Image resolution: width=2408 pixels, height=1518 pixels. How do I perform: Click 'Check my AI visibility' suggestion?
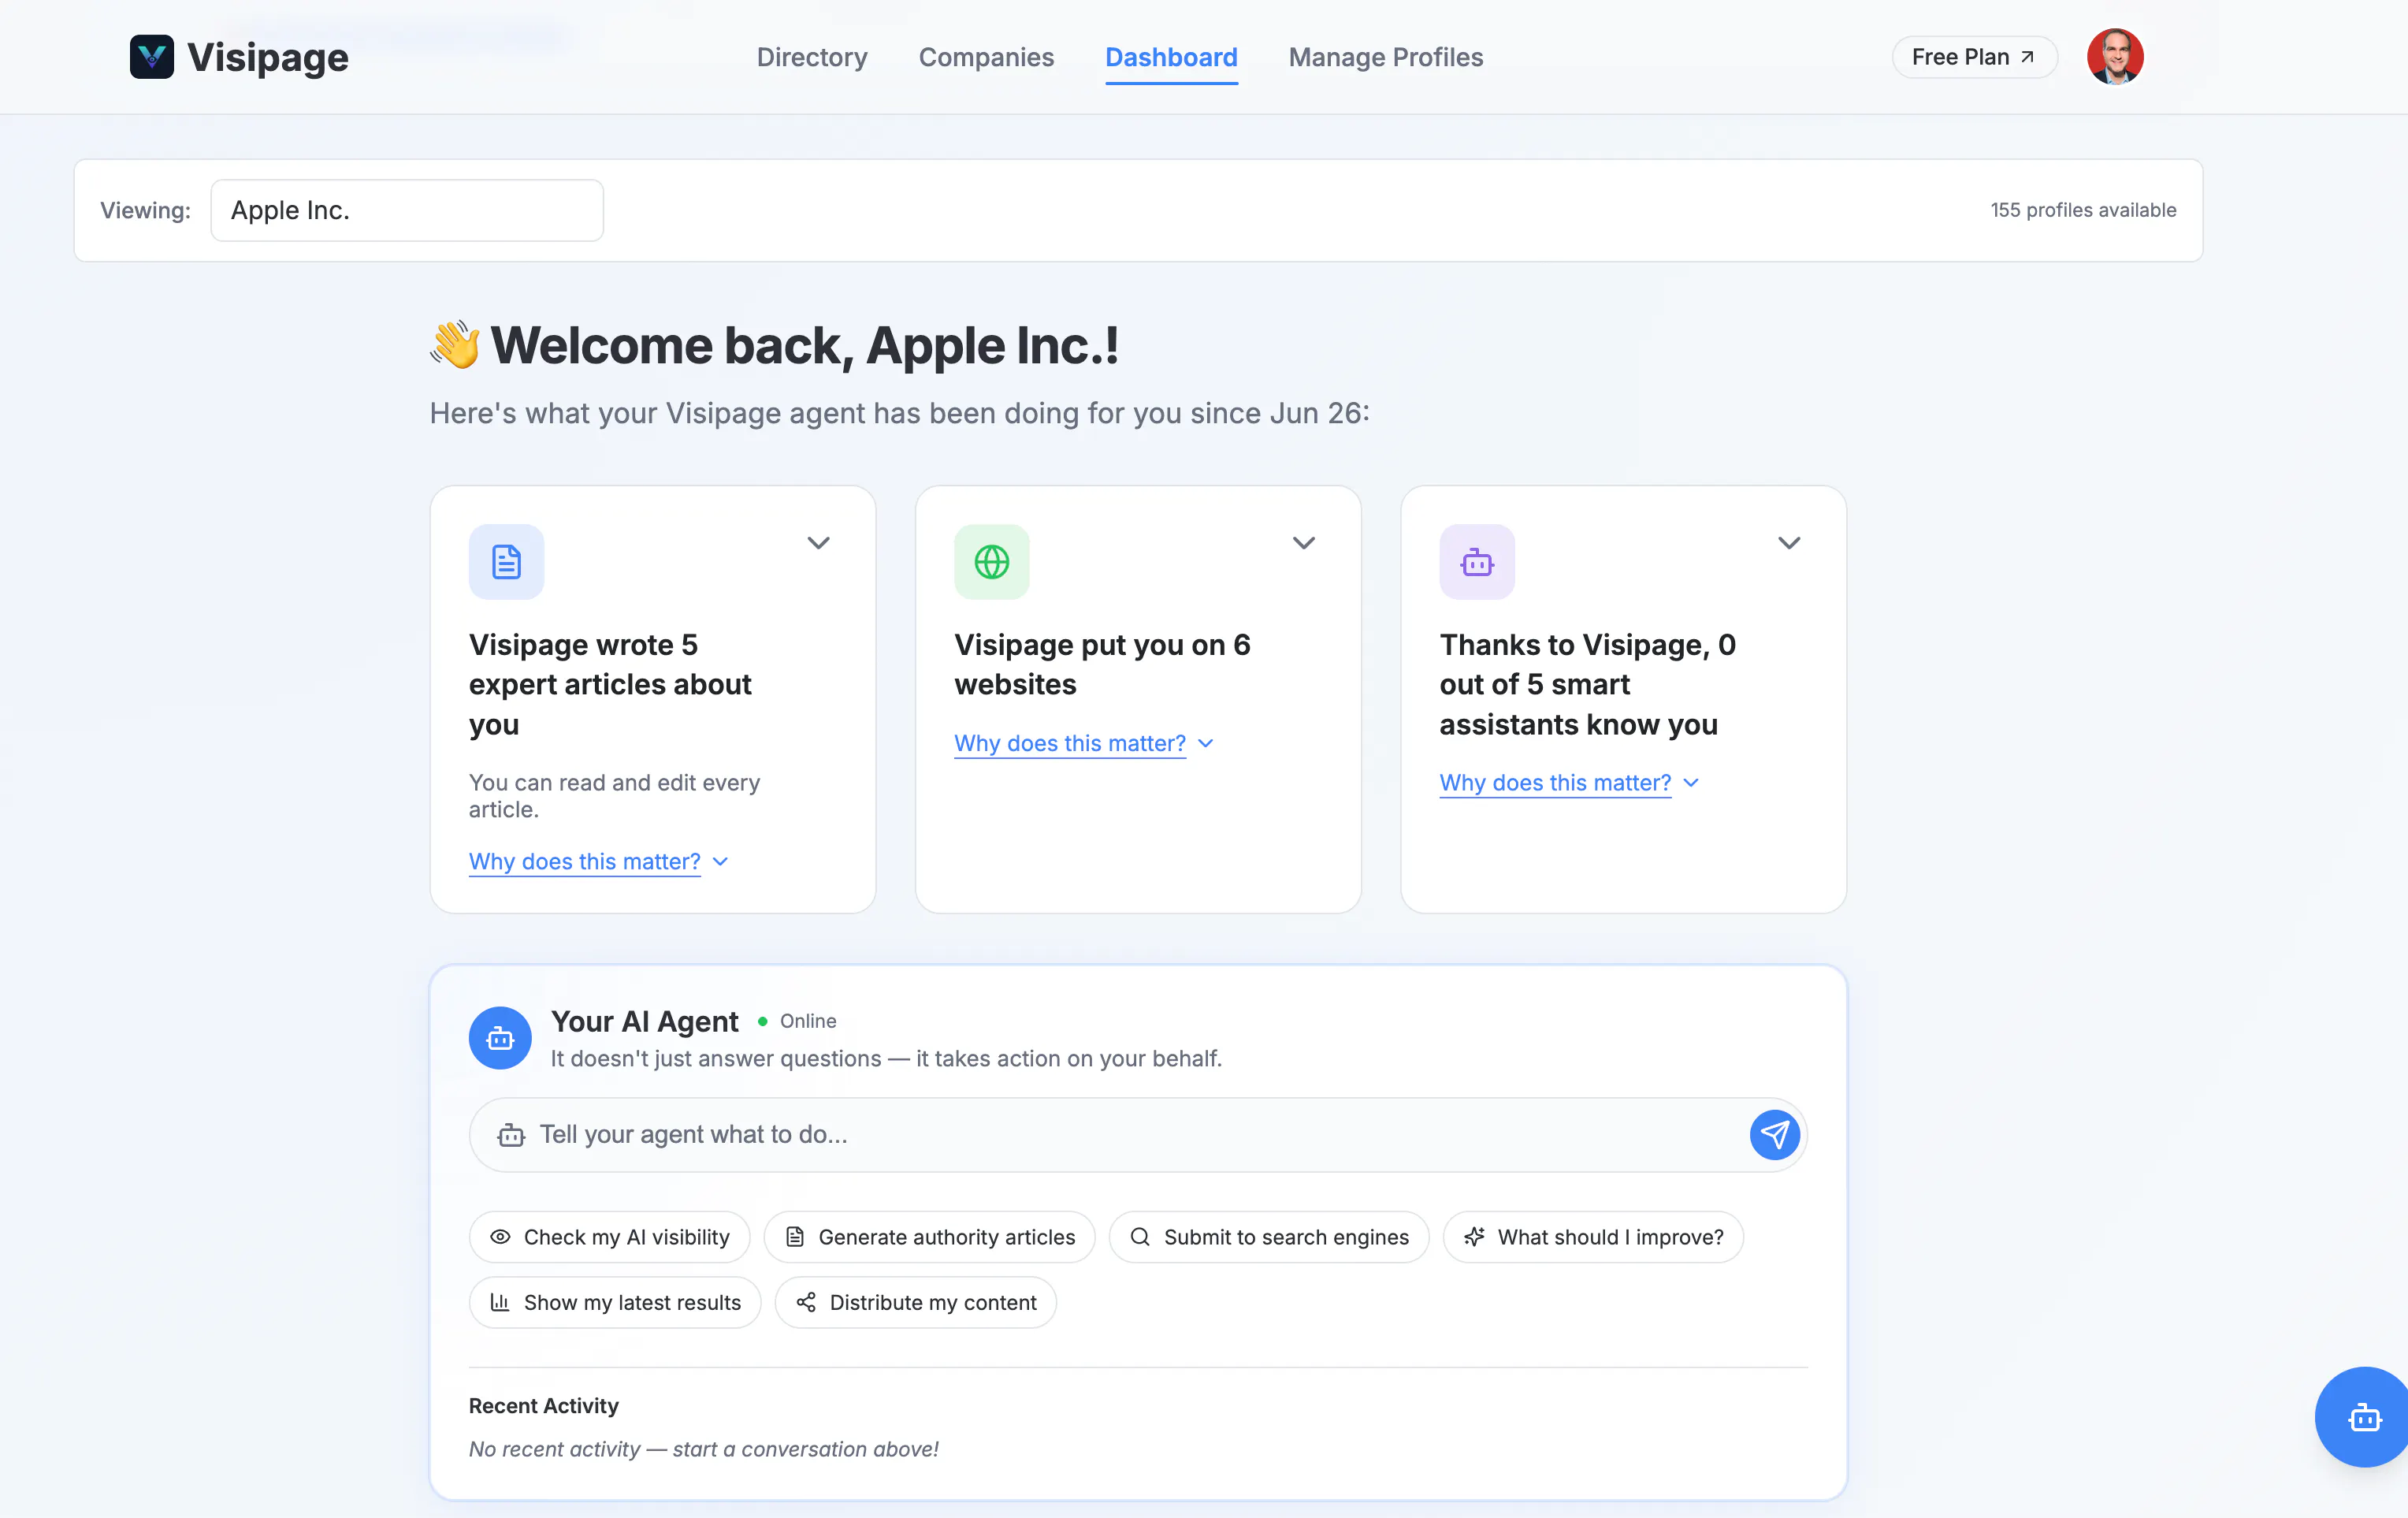coord(609,1237)
